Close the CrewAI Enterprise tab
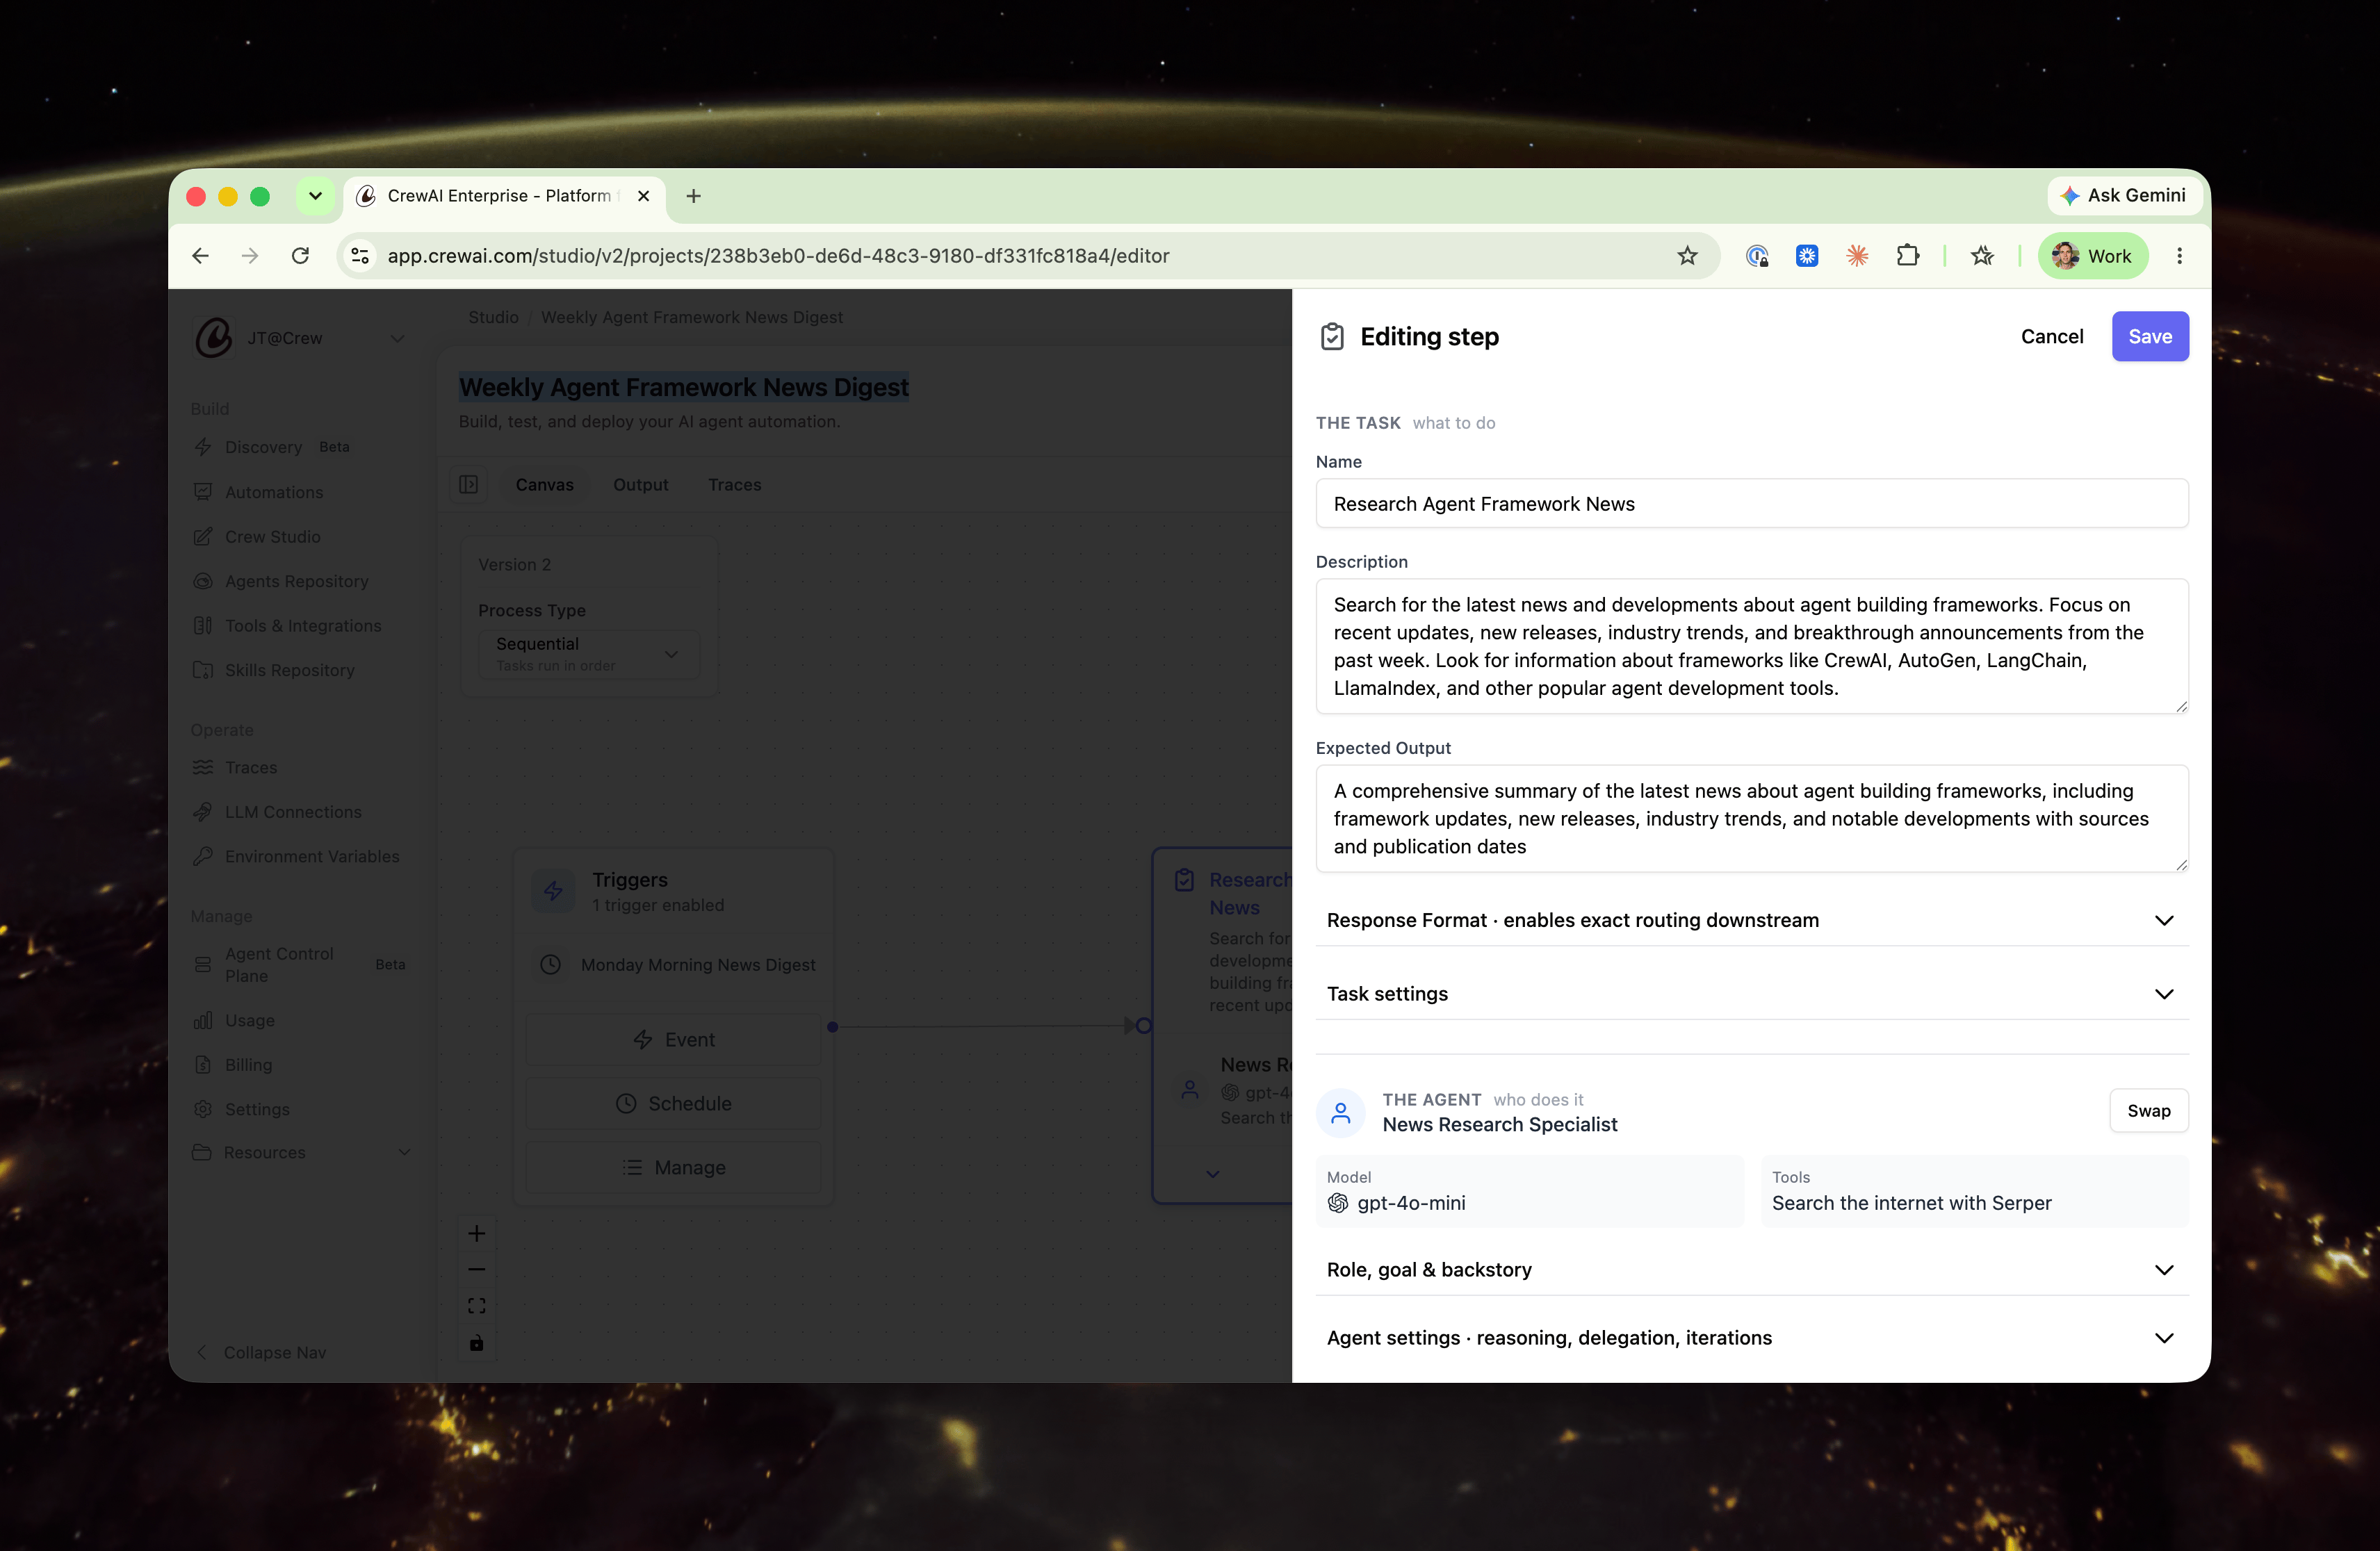The image size is (2380, 1551). pos(644,196)
